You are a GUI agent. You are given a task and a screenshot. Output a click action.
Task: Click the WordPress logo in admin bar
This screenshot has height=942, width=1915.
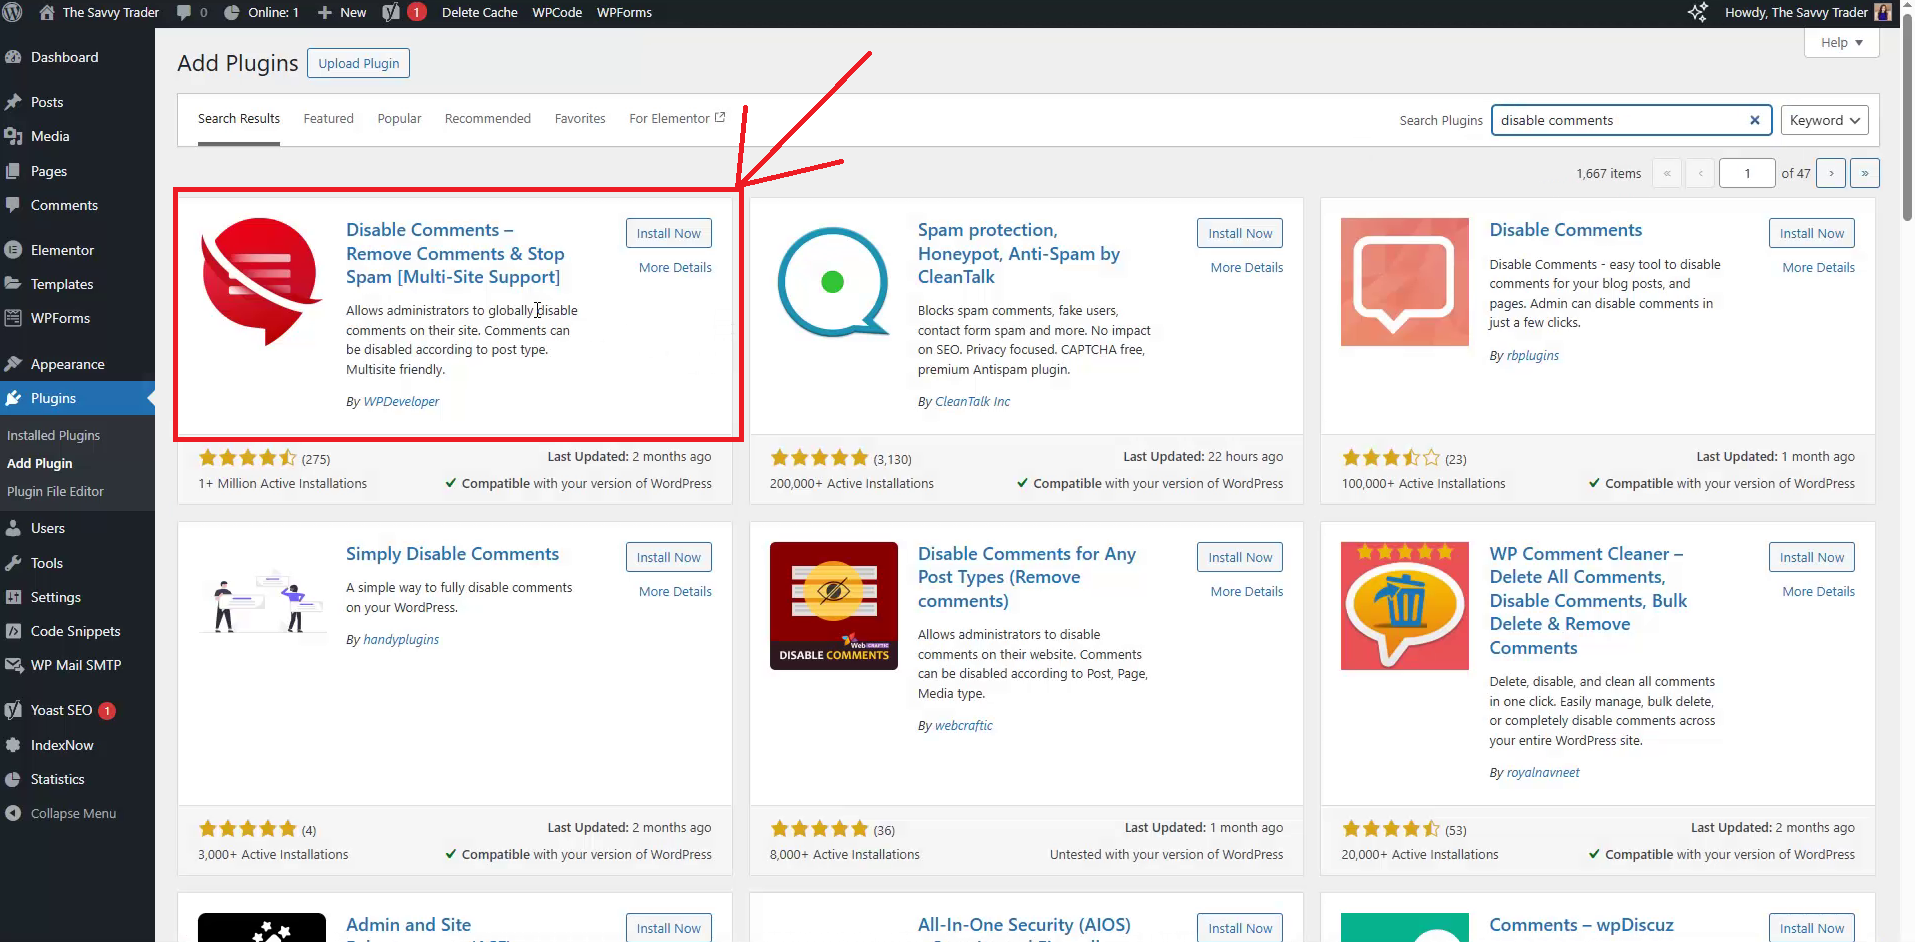13,13
